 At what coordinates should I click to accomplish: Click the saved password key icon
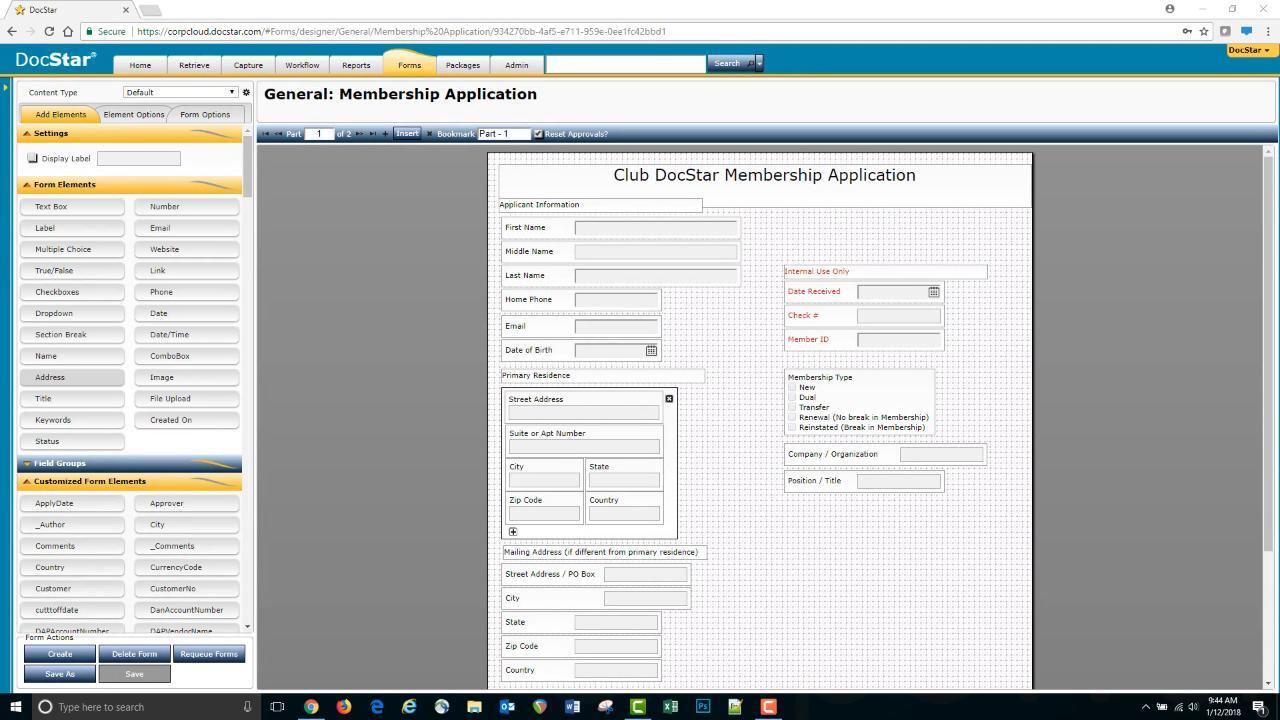point(1187,31)
